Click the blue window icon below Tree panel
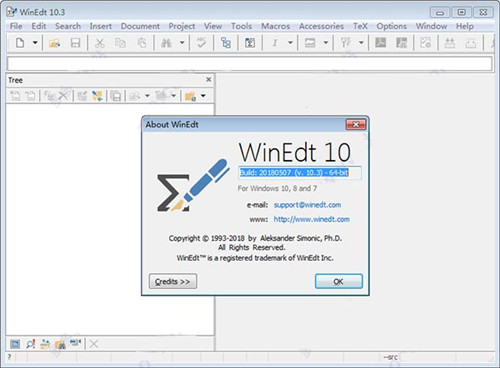The height and width of the screenshot is (368, 500). (15, 344)
